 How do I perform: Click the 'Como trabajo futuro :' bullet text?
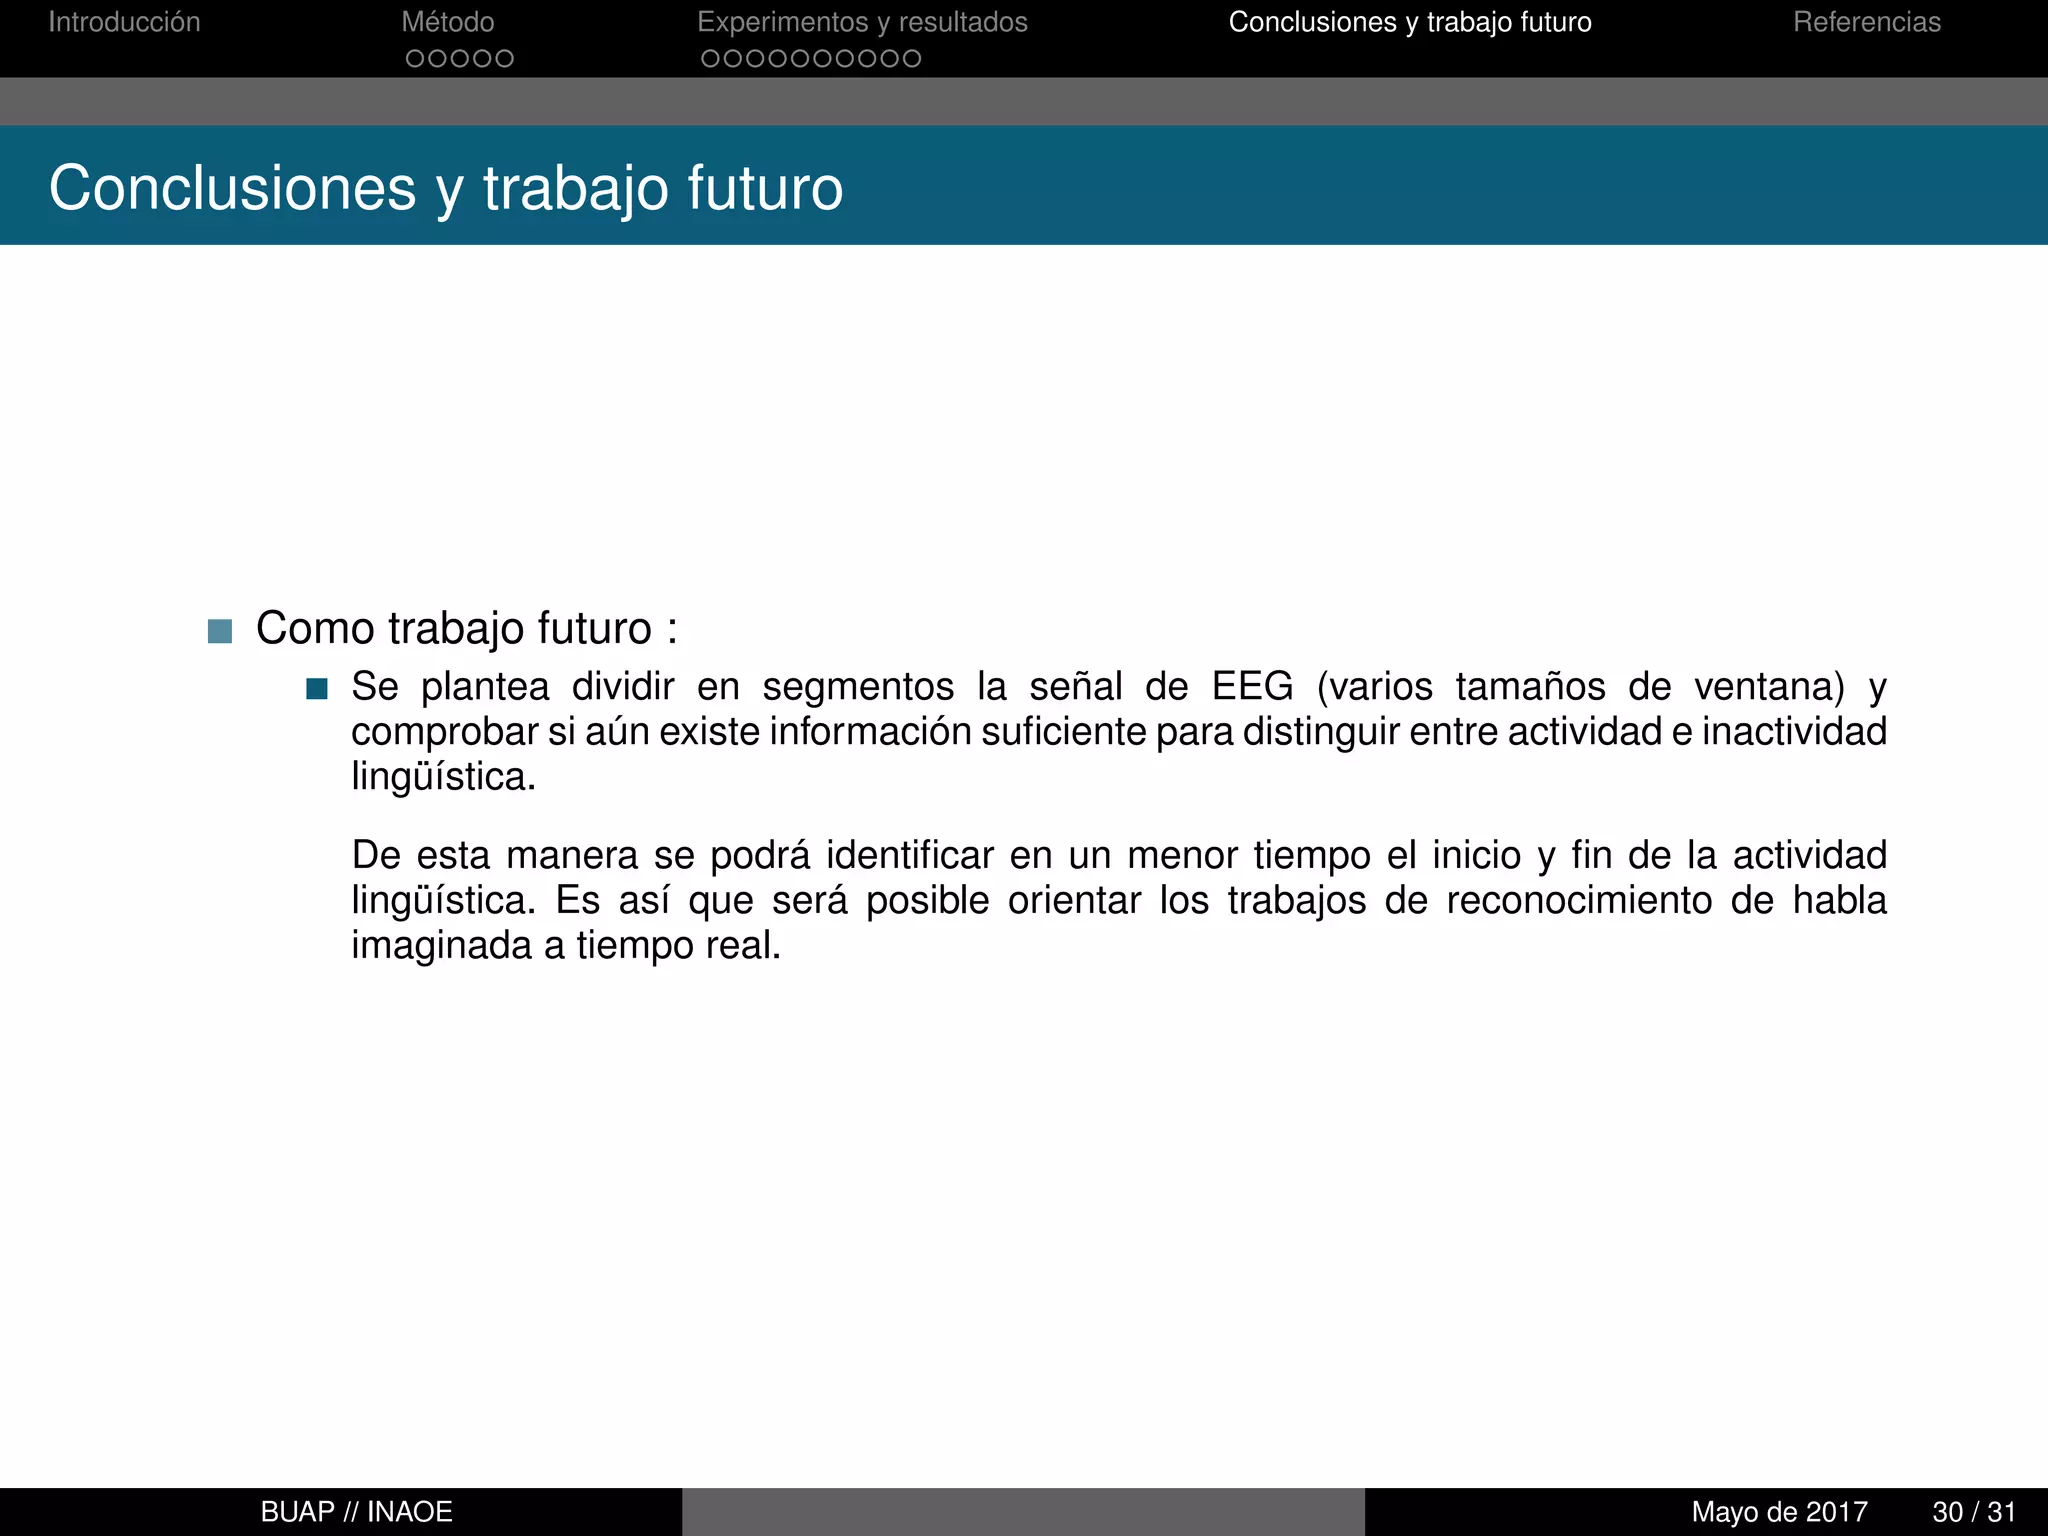[x=467, y=629]
